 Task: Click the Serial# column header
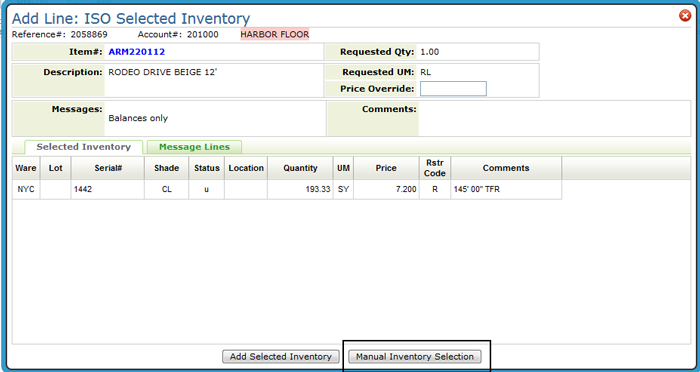tap(108, 168)
